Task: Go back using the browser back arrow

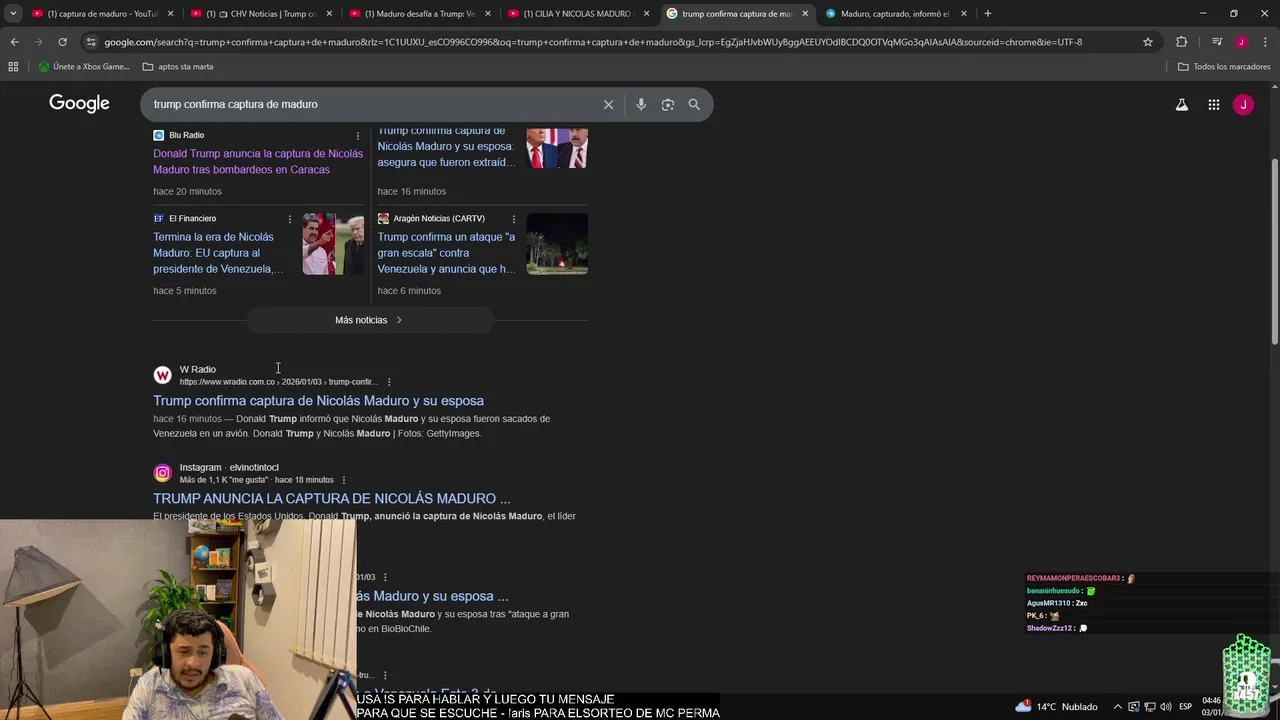Action: point(14,42)
